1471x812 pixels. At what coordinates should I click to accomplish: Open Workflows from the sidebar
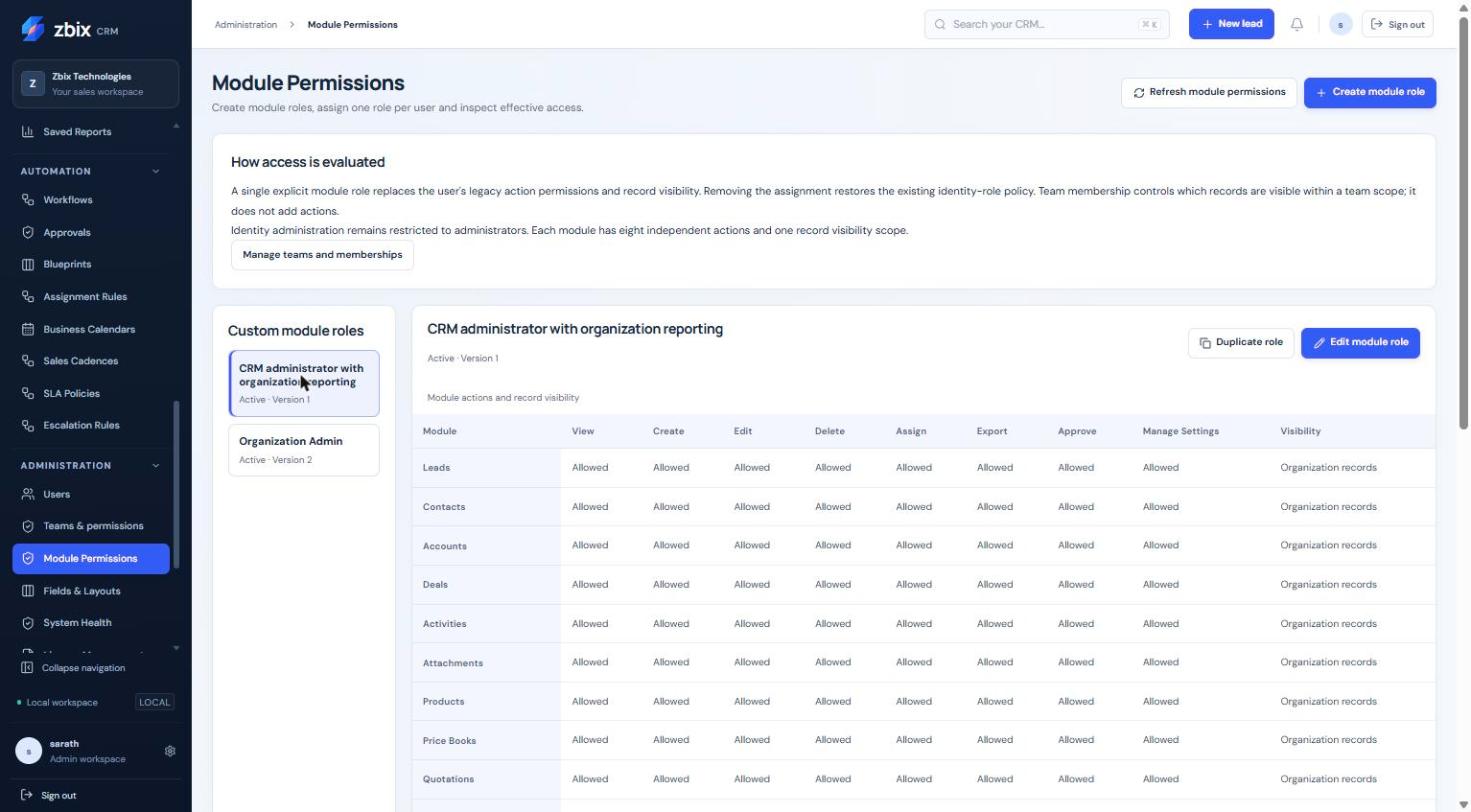[x=90, y=200]
